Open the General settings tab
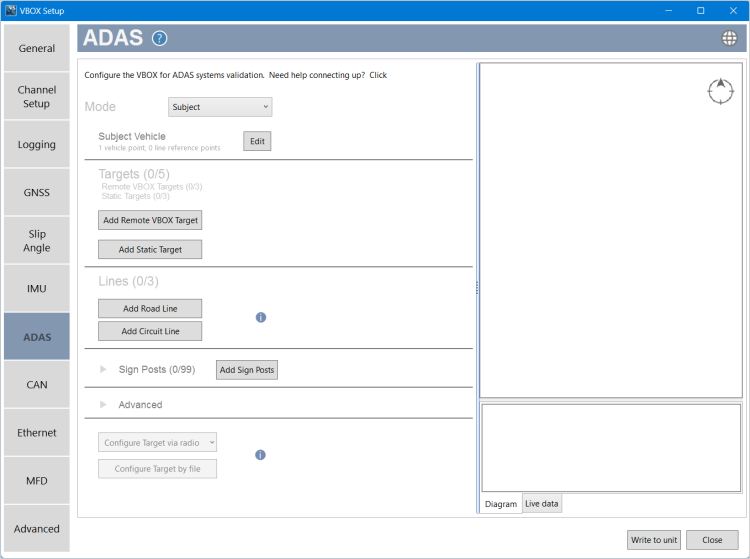Image resolution: width=750 pixels, height=559 pixels. 37,48
